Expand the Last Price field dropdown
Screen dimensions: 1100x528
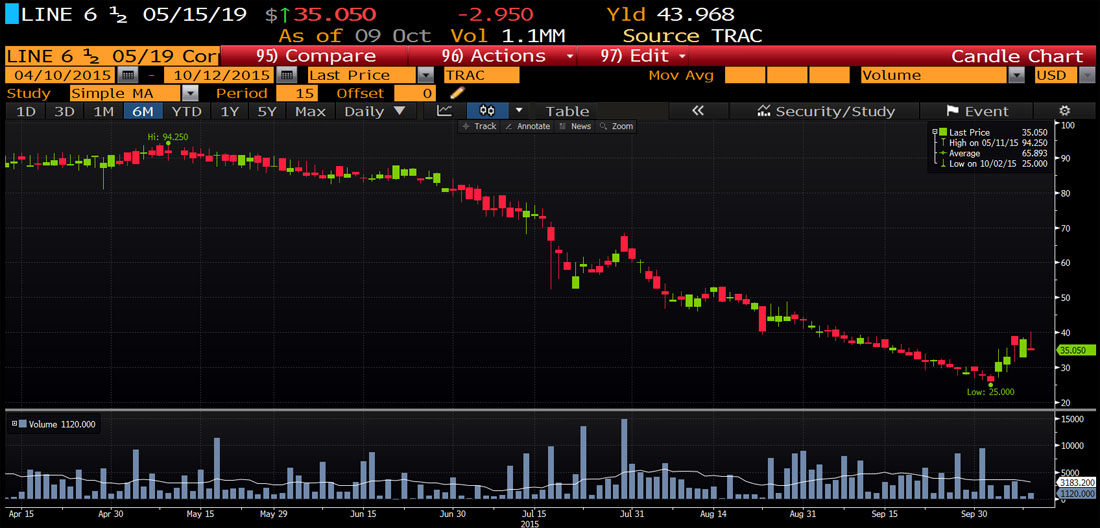(425, 75)
